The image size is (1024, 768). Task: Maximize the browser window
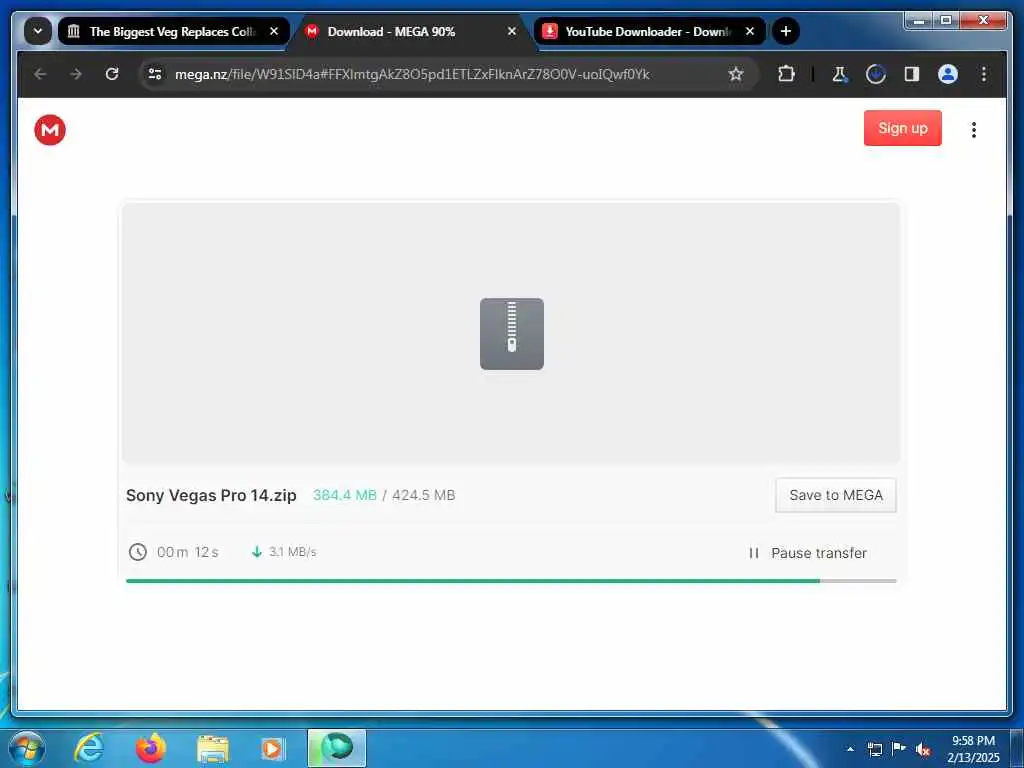(x=945, y=21)
